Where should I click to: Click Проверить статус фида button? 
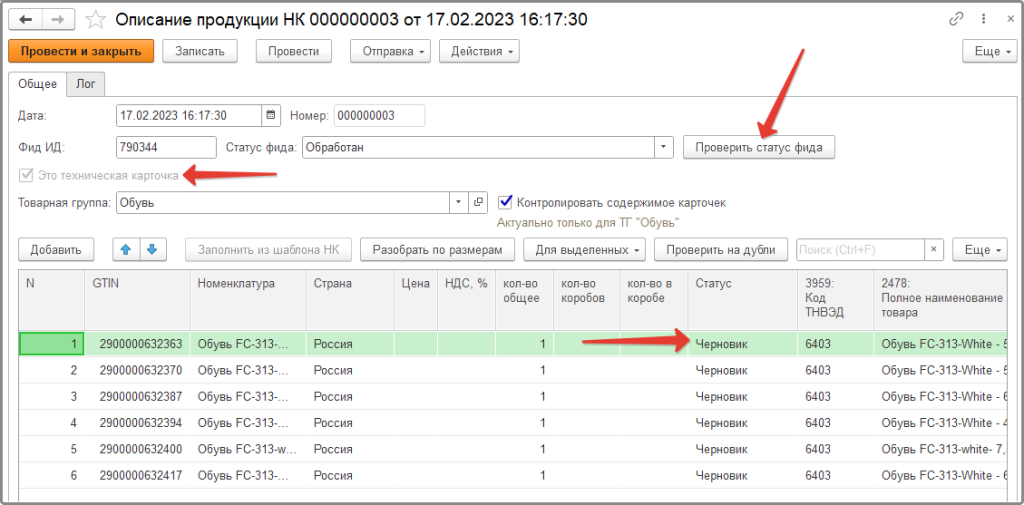(x=759, y=147)
